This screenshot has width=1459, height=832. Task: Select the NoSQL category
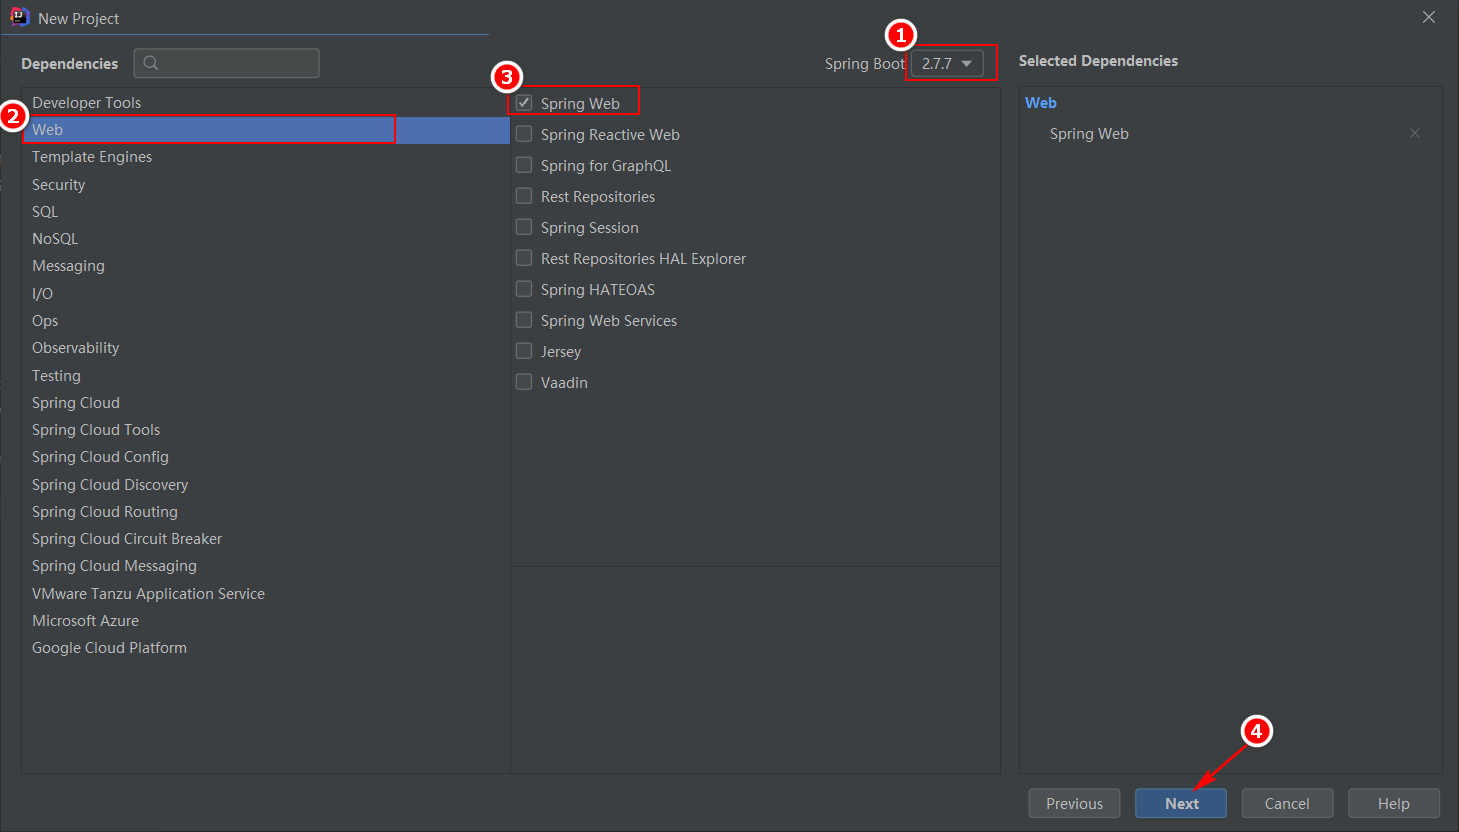pos(266,239)
